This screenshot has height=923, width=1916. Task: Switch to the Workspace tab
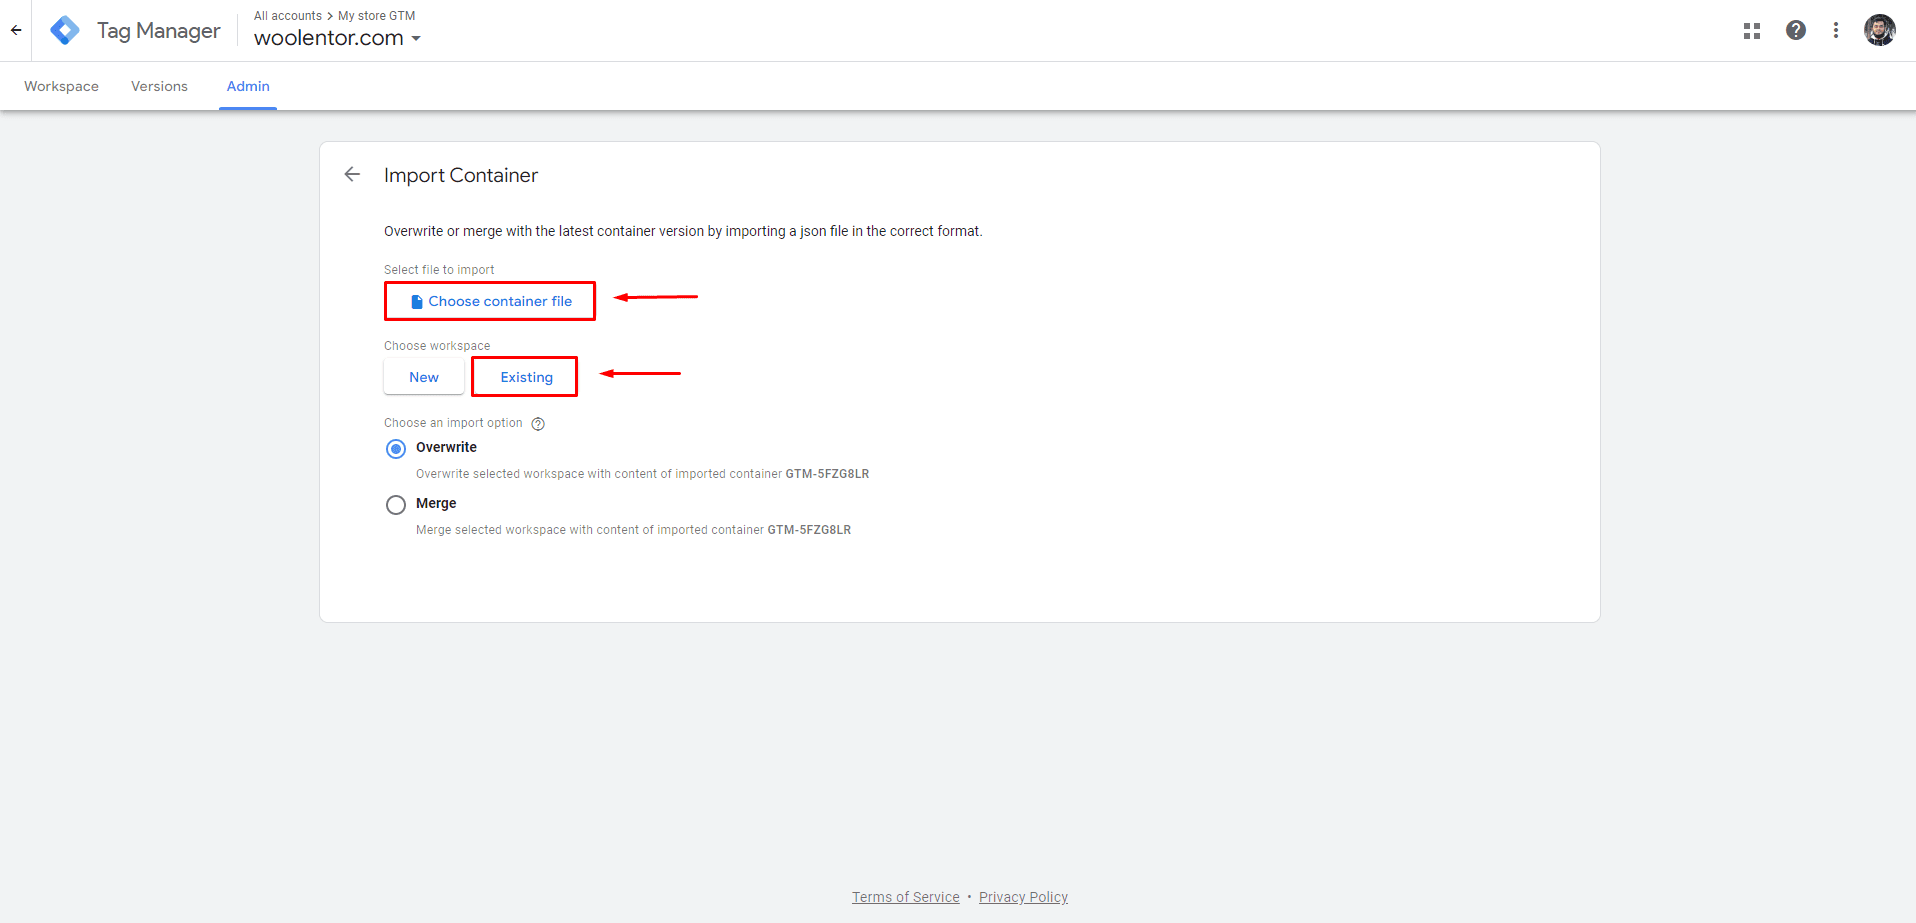point(61,86)
